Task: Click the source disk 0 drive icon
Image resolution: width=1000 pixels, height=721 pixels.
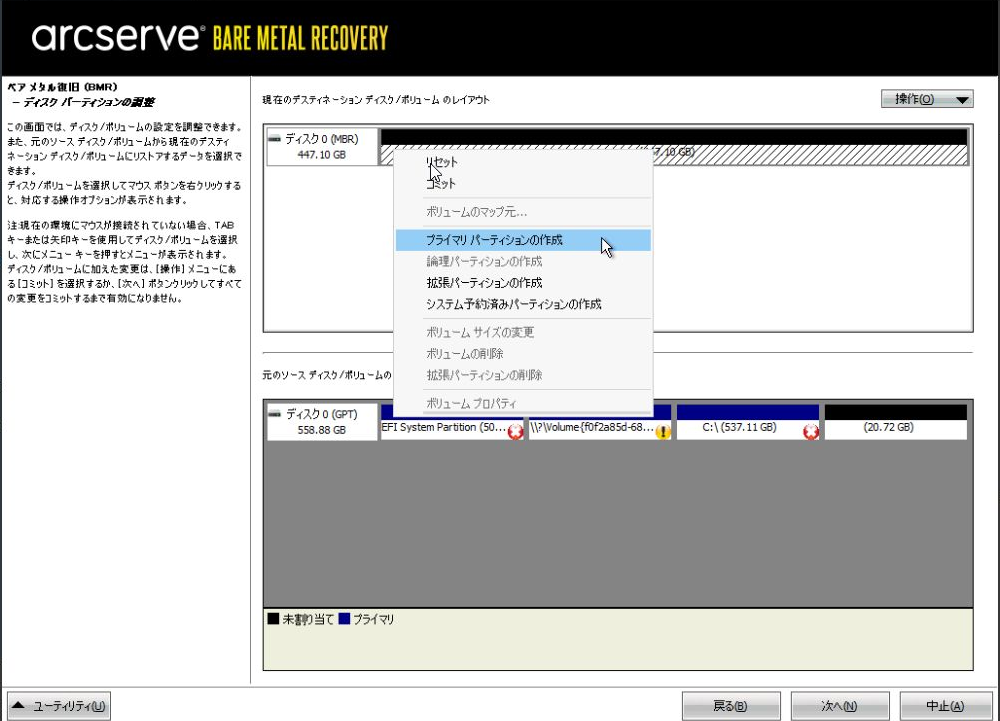Action: (x=274, y=414)
